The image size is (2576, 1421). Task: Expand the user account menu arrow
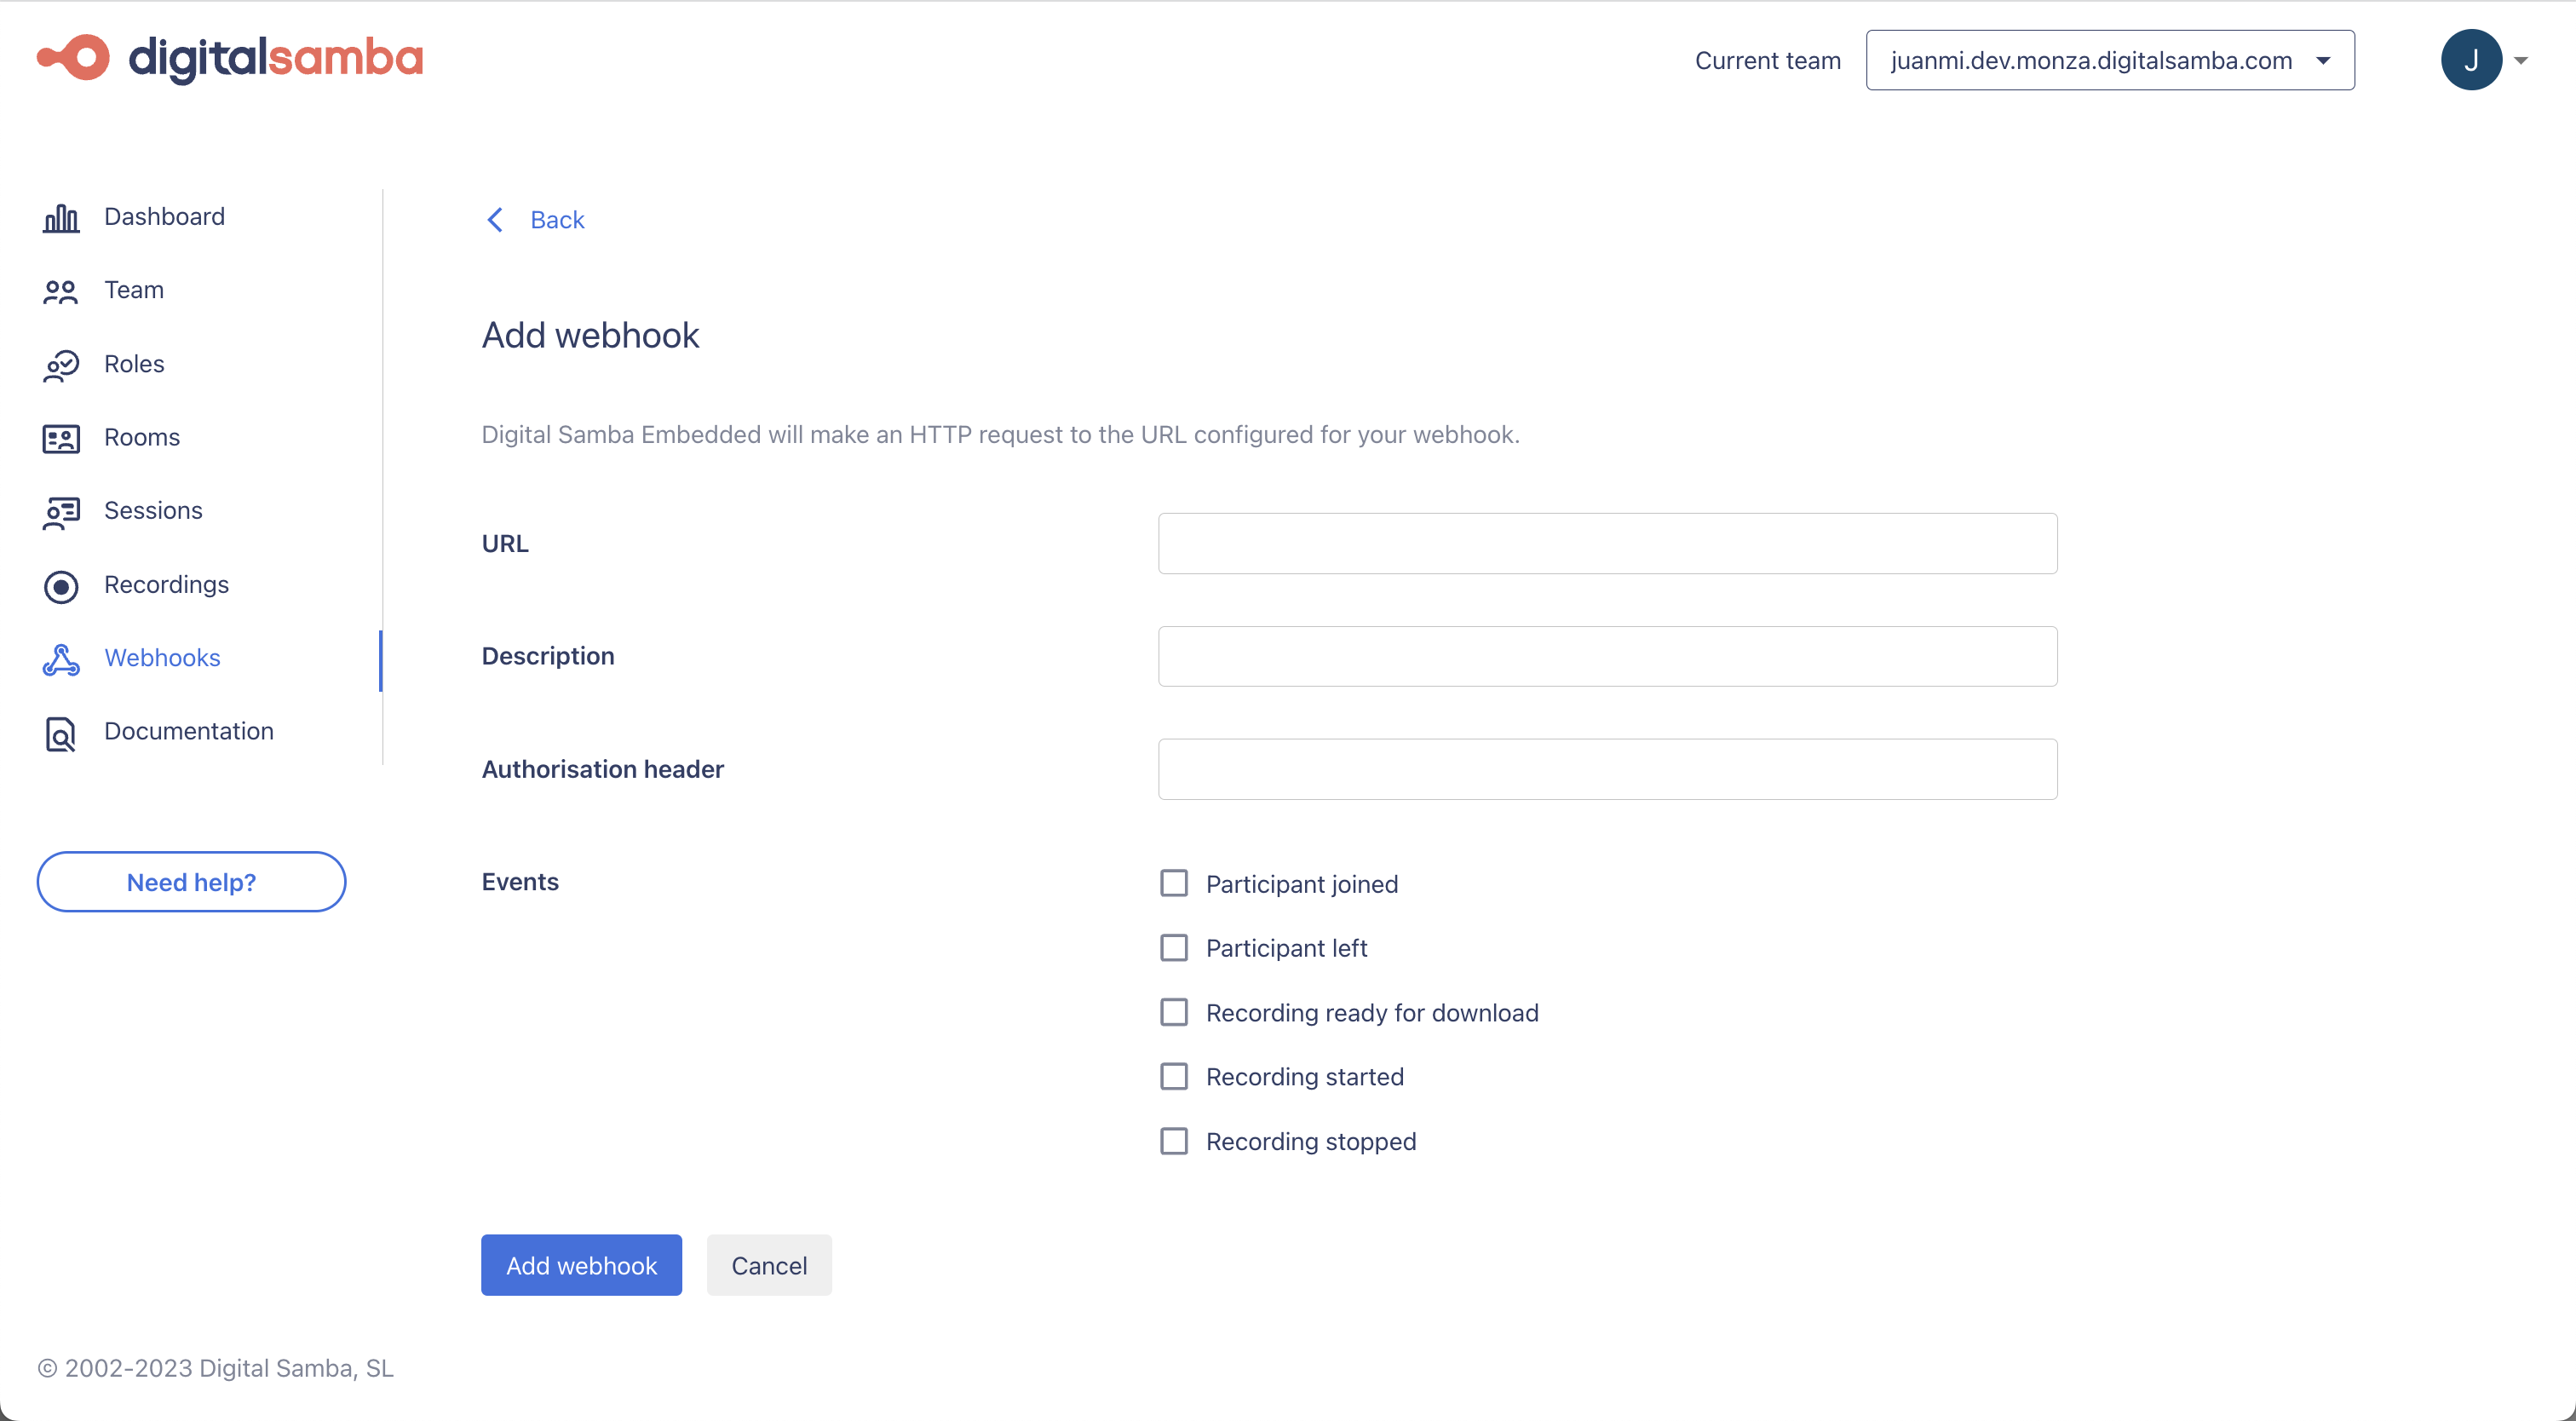(x=2521, y=61)
